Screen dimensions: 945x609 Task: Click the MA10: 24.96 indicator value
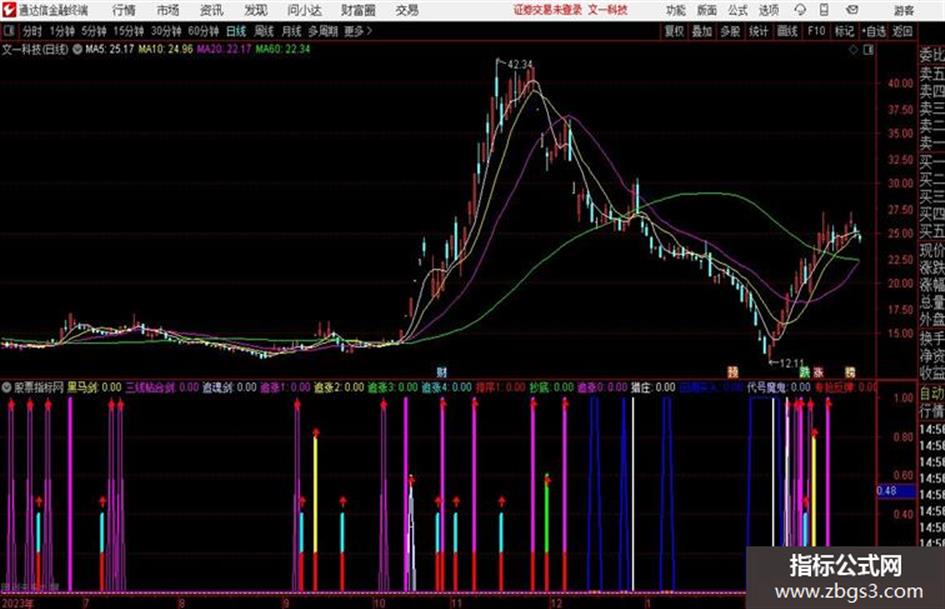(x=165, y=49)
